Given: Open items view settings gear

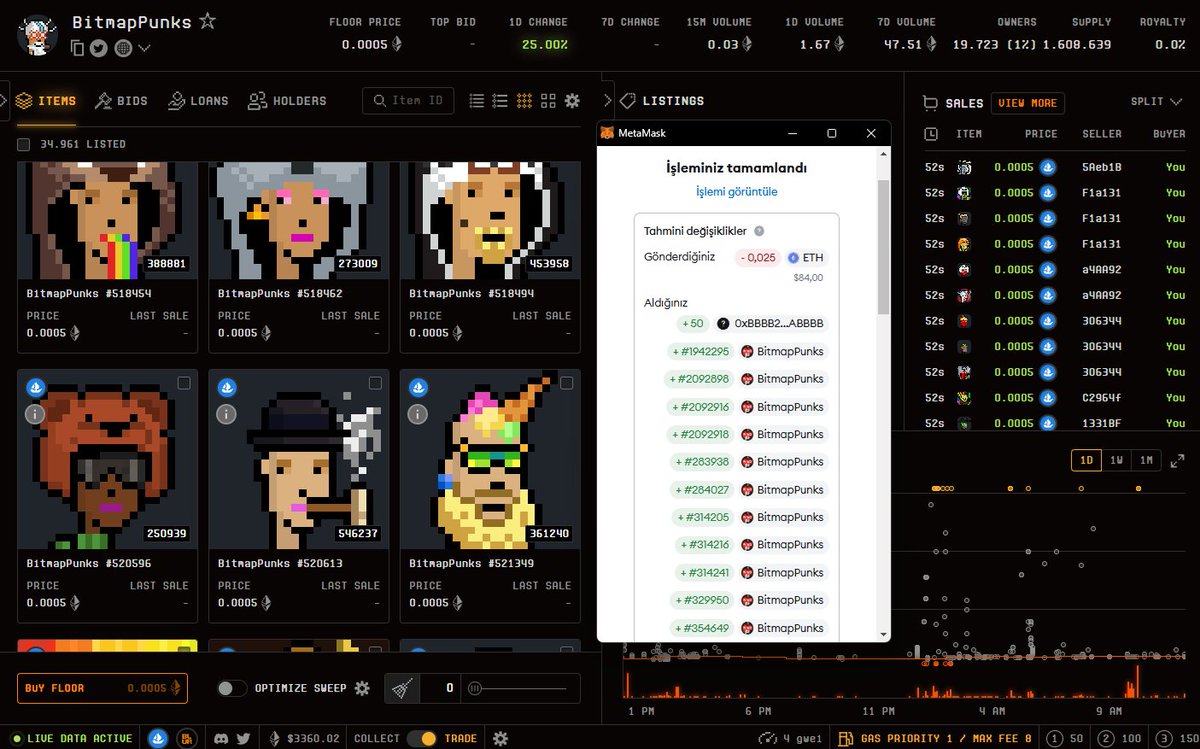Looking at the screenshot, I should point(572,101).
